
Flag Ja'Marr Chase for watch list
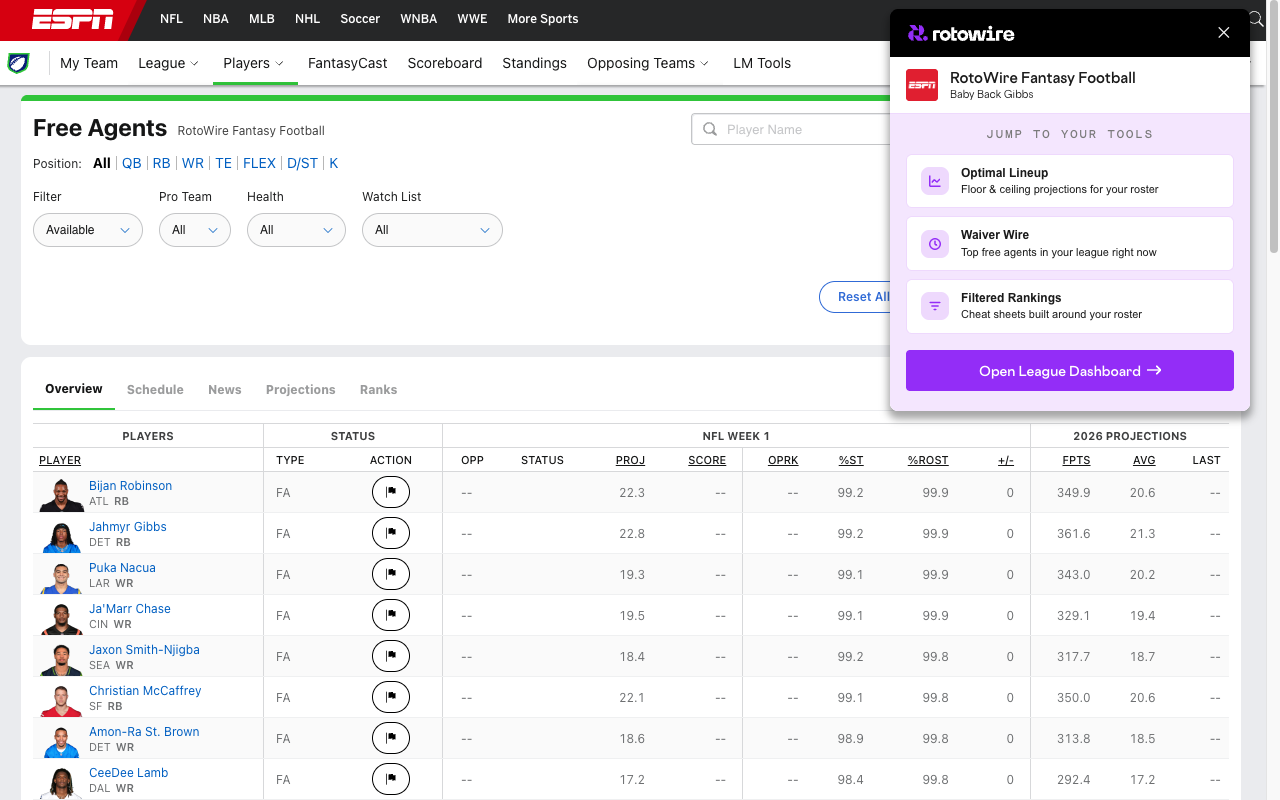tap(391, 615)
